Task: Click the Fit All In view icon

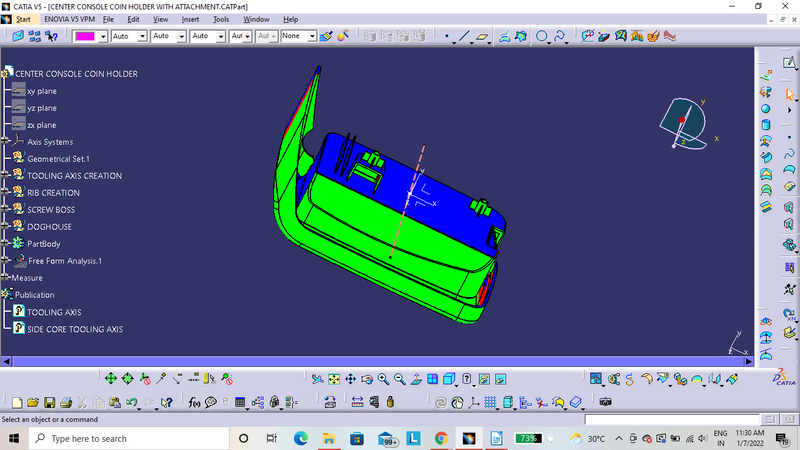Action: tap(334, 379)
